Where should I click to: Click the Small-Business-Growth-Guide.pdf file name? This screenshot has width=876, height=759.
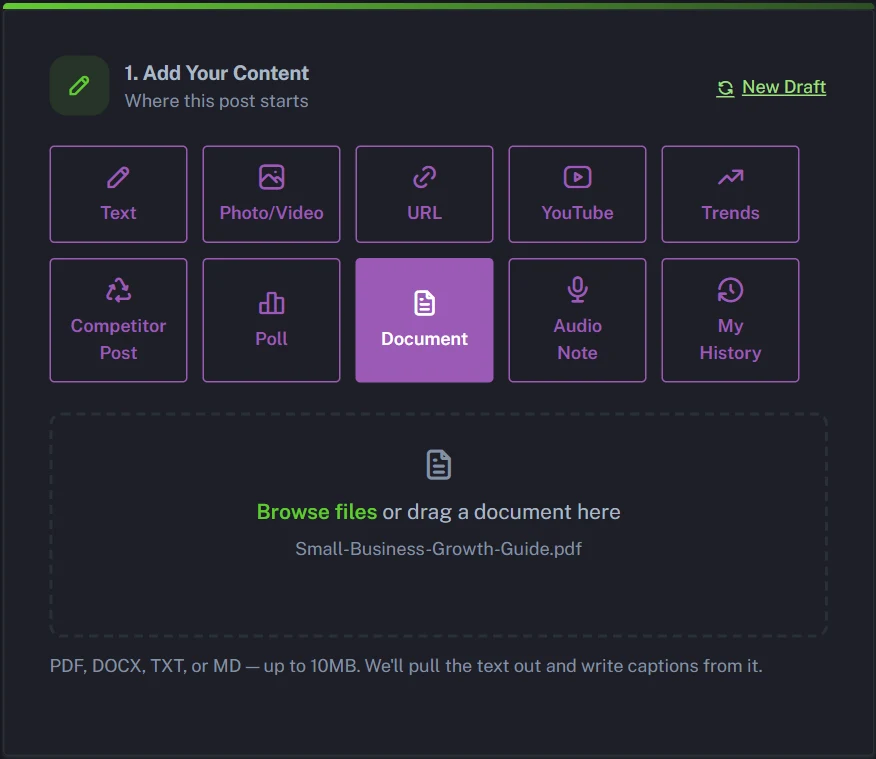point(439,548)
